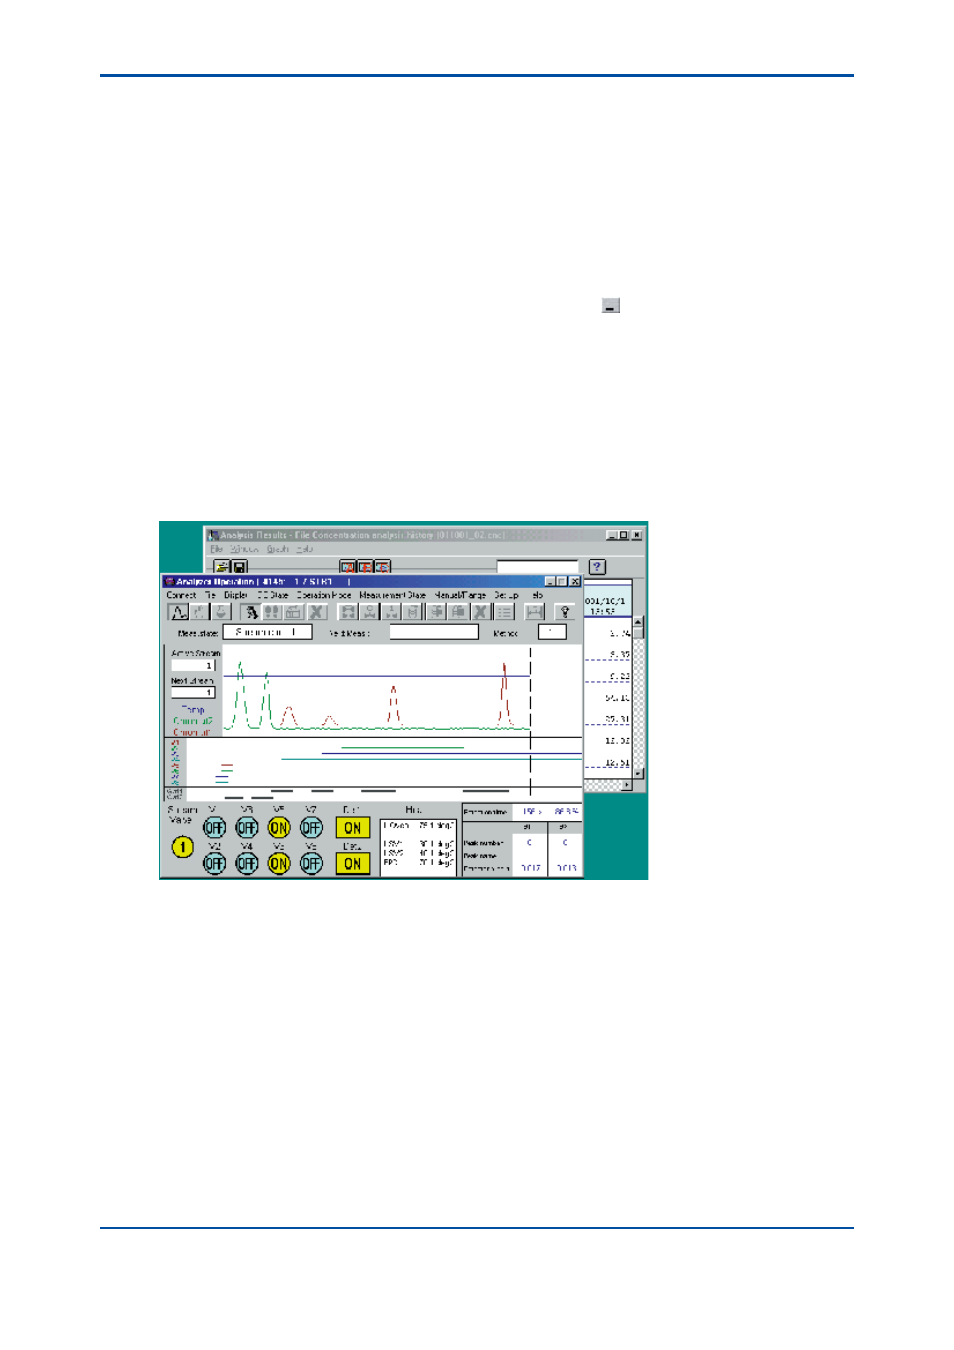Click the Action Stream value field
This screenshot has height=1350, width=954.
pyautogui.click(x=193, y=665)
